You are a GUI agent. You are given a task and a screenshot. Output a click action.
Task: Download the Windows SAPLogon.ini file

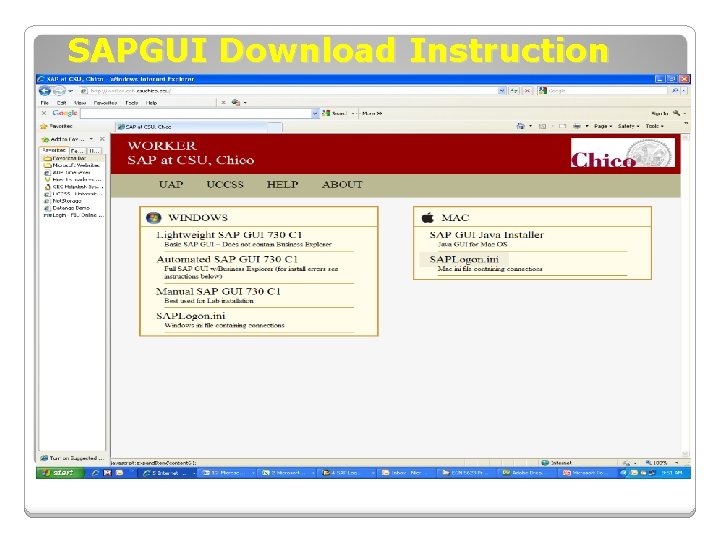191,316
